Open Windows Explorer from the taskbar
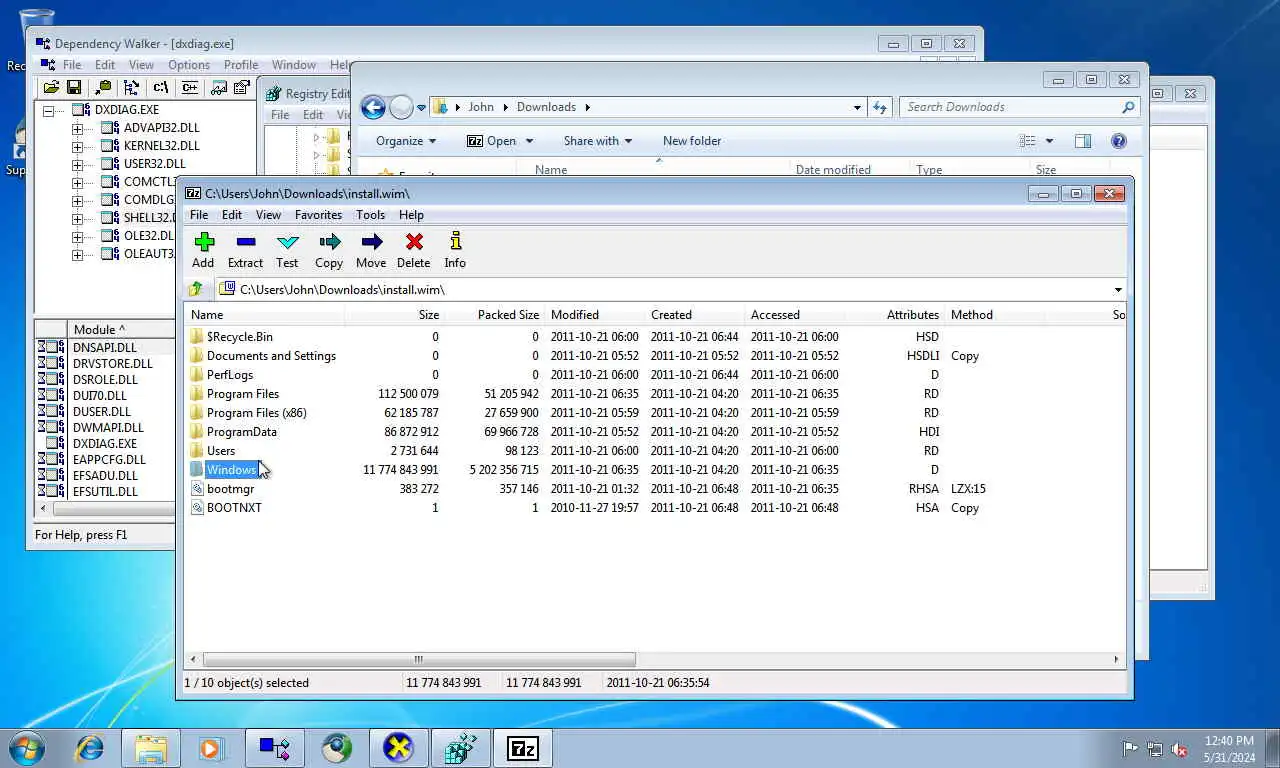Viewport: 1280px width, 768px height. (x=151, y=748)
